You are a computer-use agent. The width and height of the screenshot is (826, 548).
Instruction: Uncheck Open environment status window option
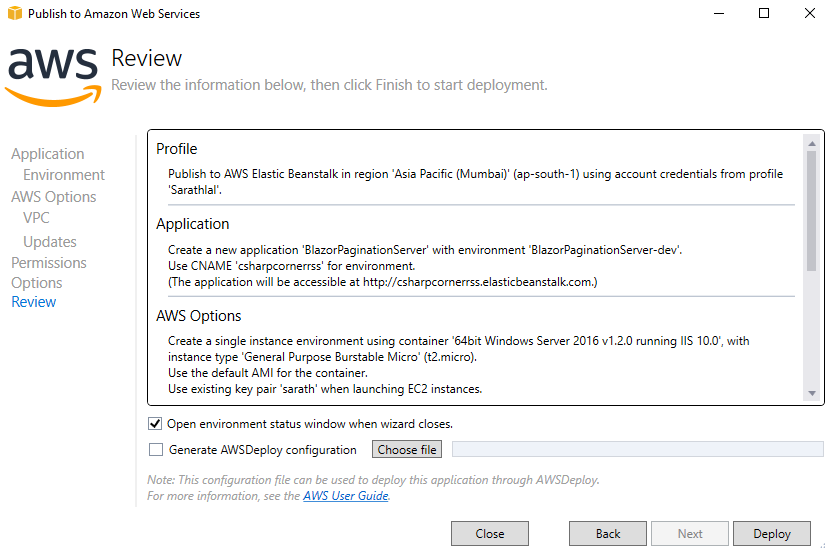point(155,424)
